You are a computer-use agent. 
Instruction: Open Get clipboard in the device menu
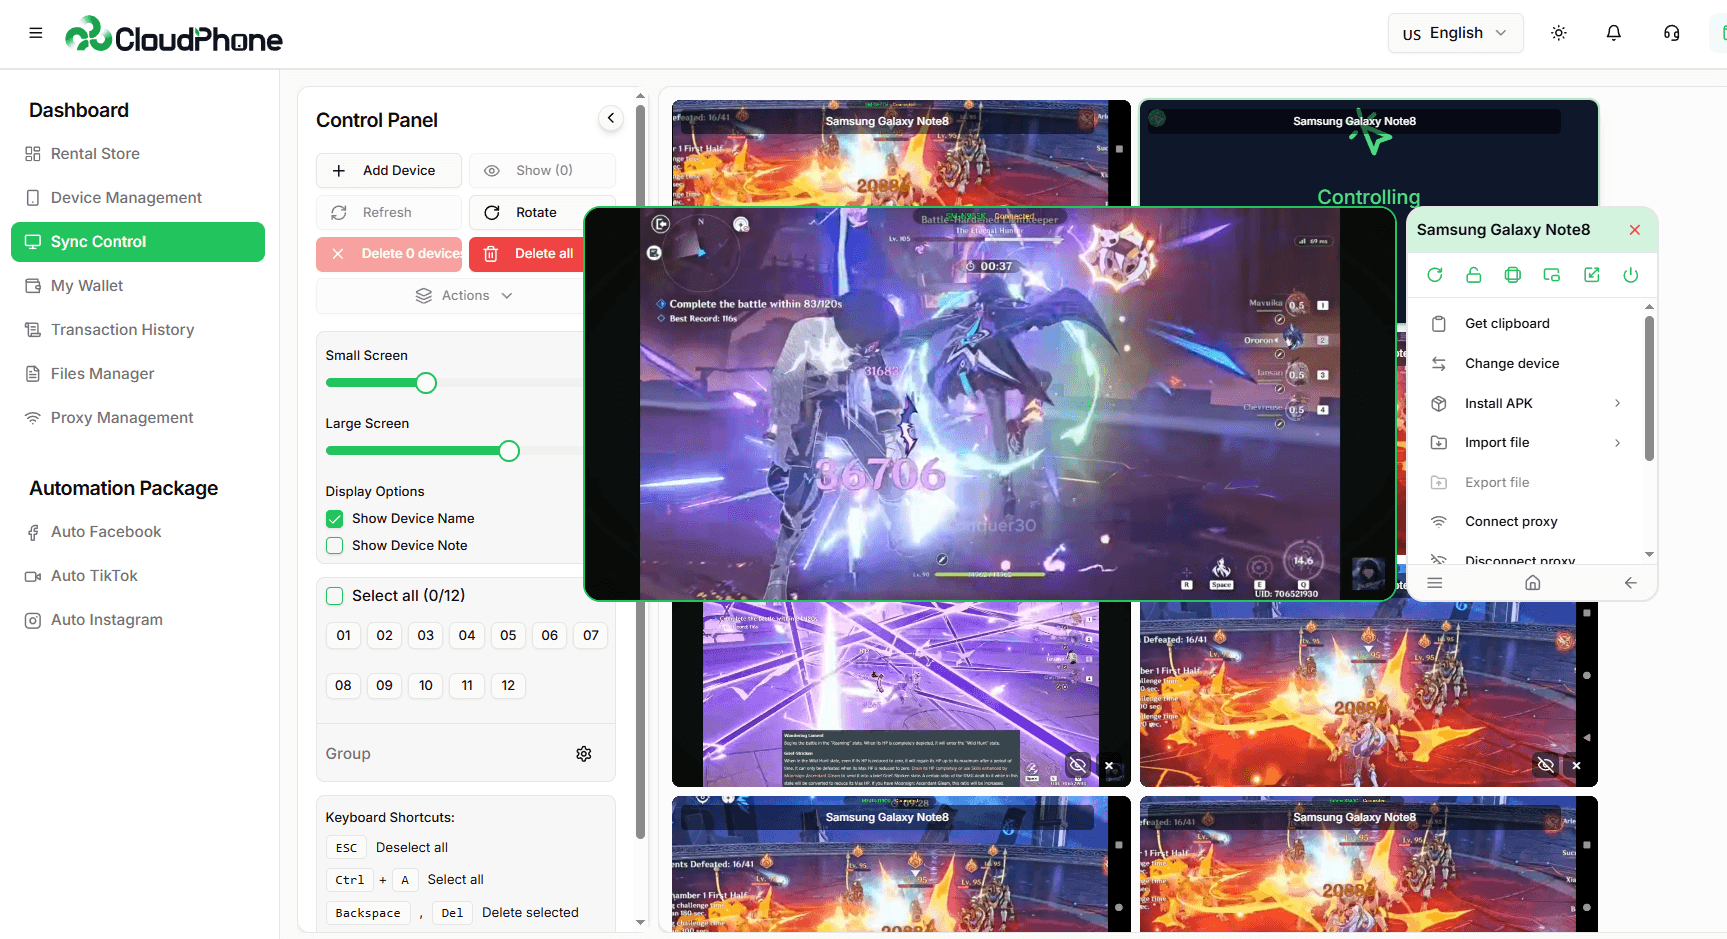pyautogui.click(x=1506, y=322)
